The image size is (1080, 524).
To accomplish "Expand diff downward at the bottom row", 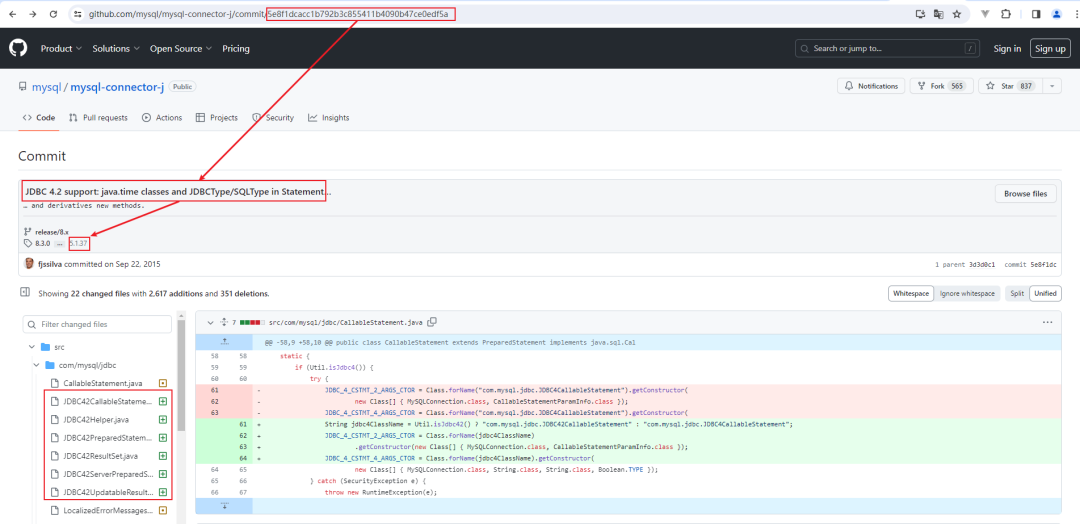I will [x=224, y=506].
